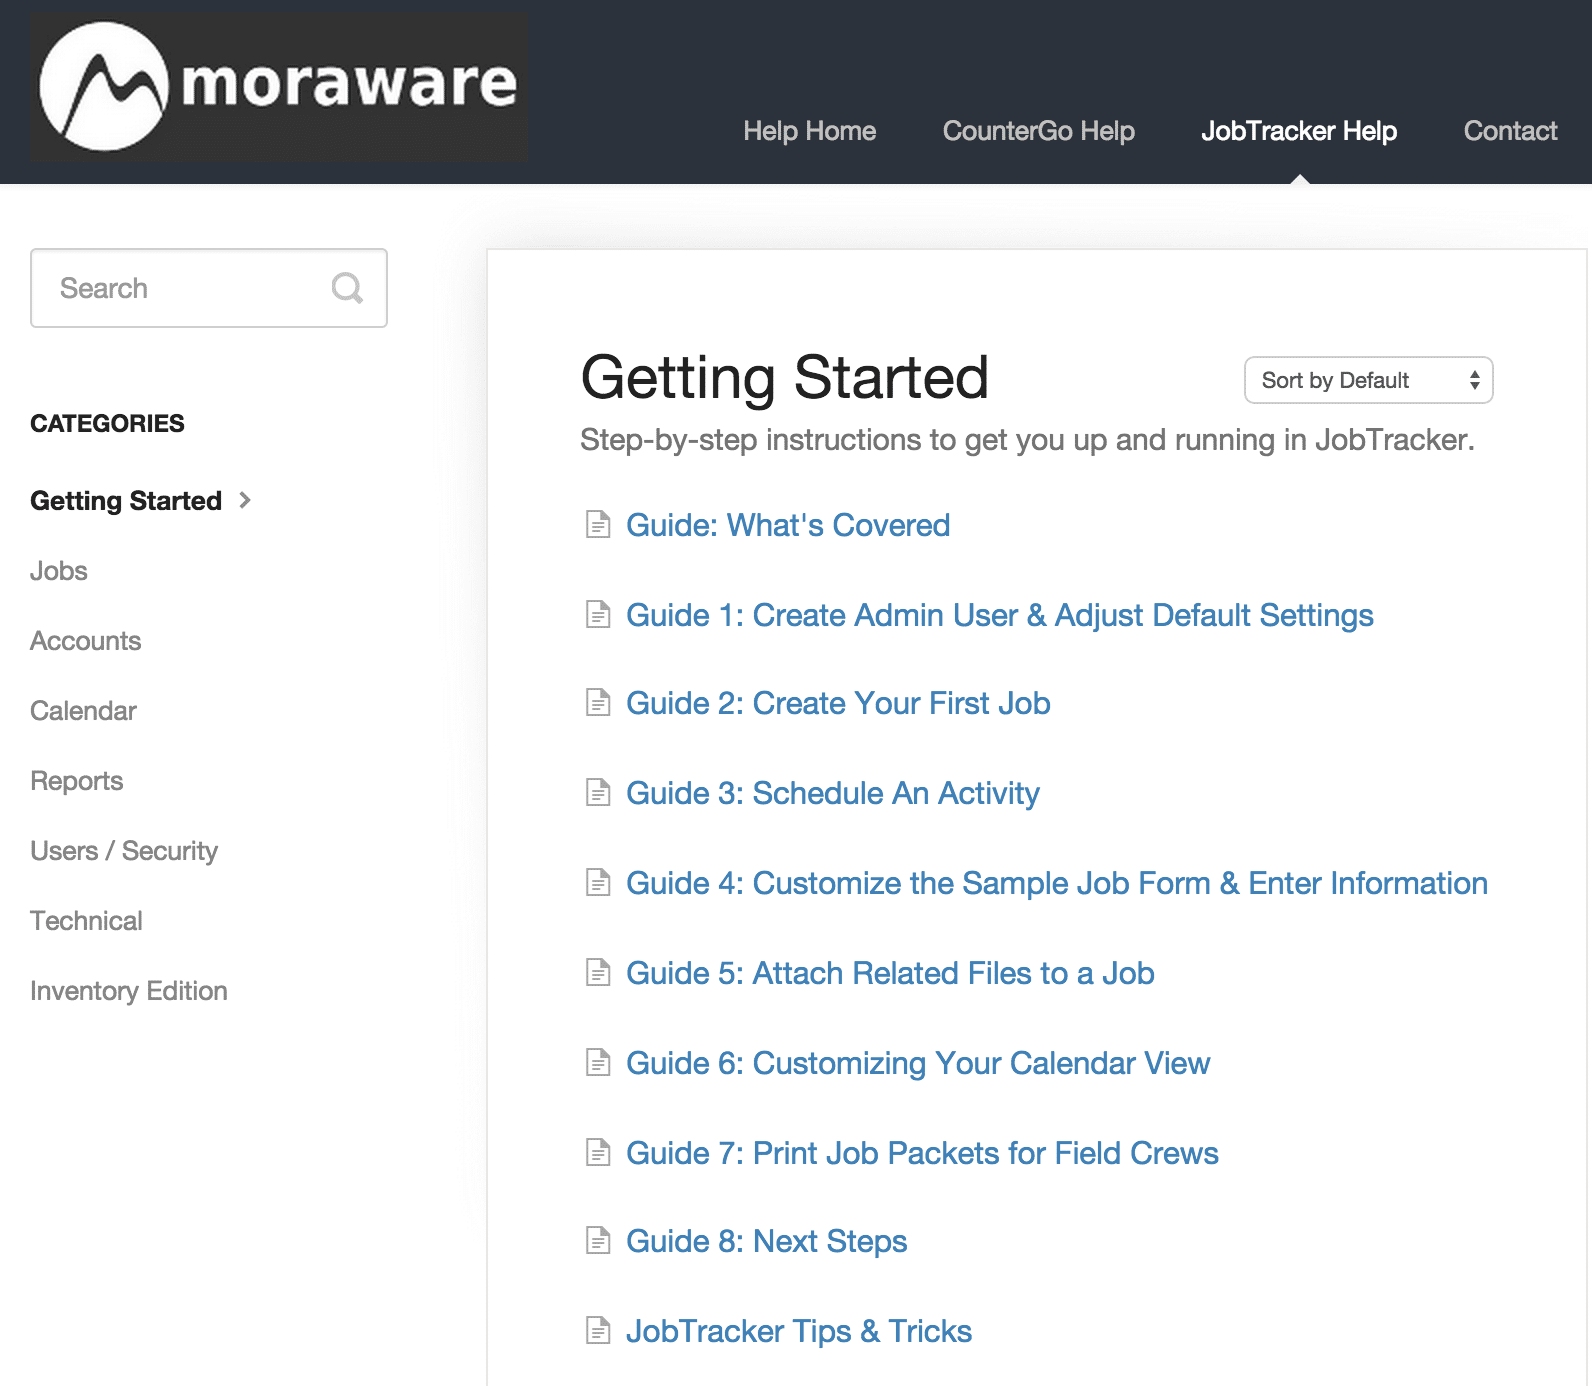Screen dimensions: 1592x1386
Task: Open Guide 8: Next Steps
Action: pos(767,1241)
